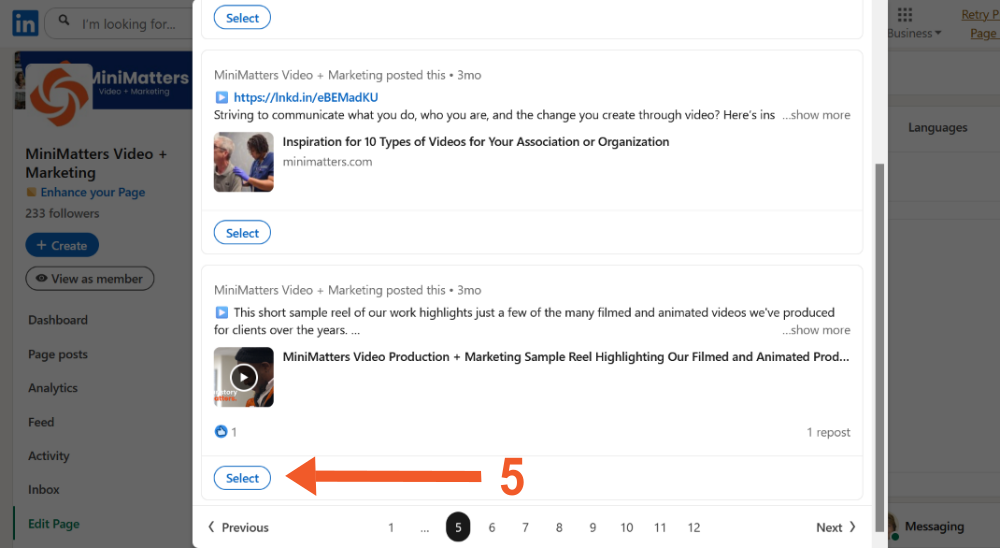Click the Select button in the topmost card
This screenshot has width=1000, height=548.
pyautogui.click(x=242, y=18)
